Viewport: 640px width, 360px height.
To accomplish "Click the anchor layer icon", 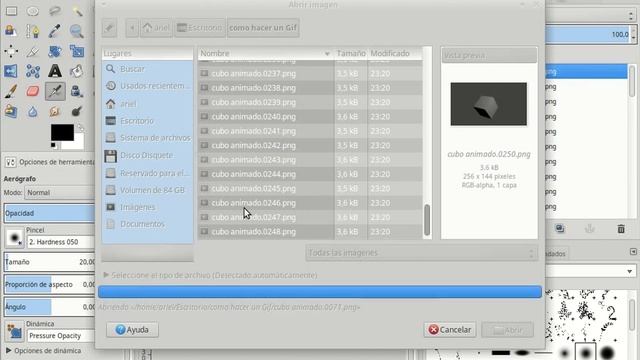I will tap(589, 229).
